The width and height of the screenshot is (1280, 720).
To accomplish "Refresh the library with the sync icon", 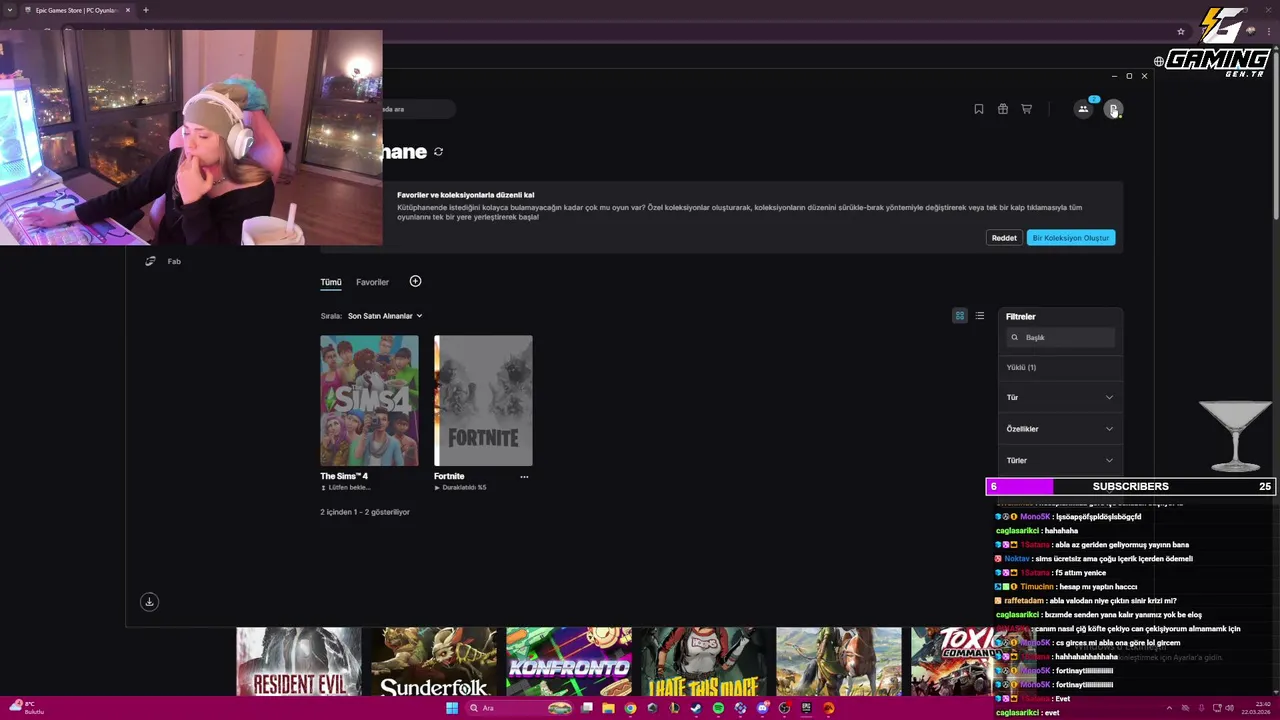I will coord(438,152).
